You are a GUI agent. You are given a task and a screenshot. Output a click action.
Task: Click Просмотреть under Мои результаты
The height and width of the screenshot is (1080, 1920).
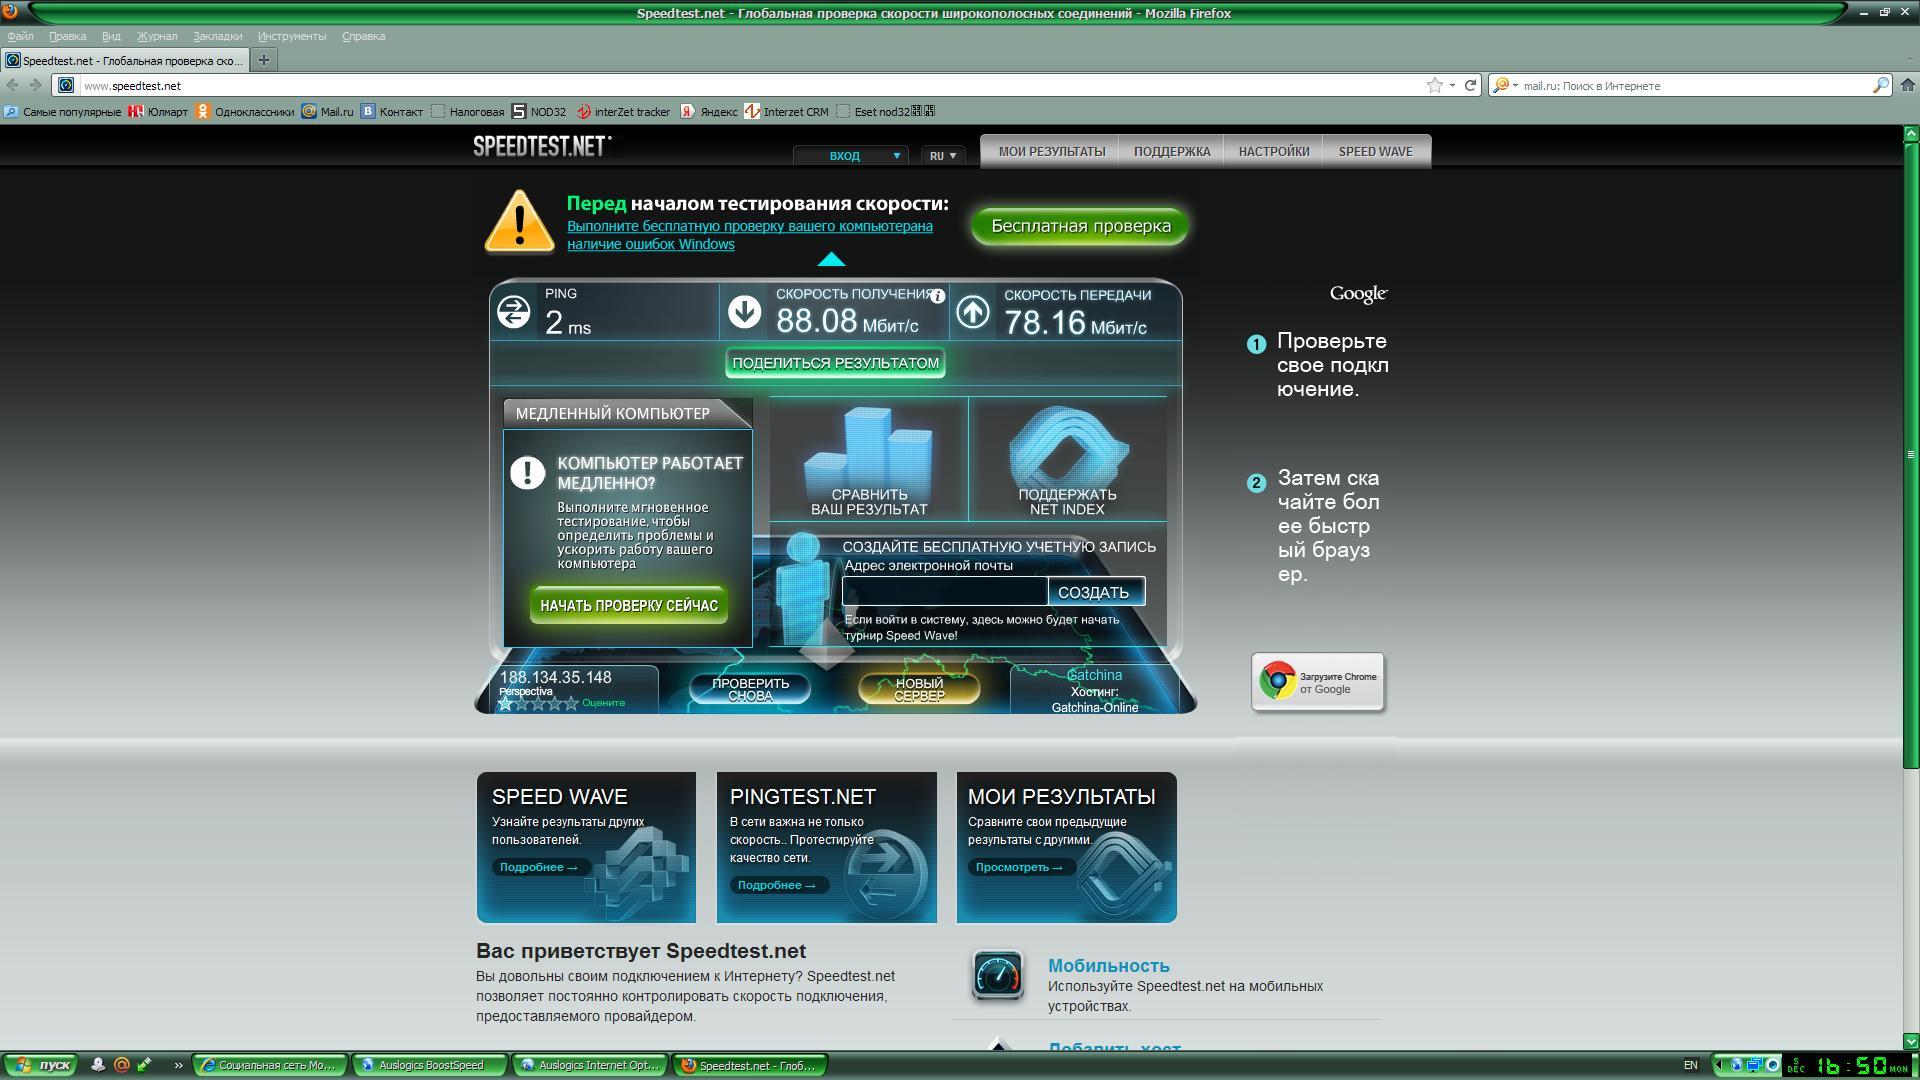tap(1020, 867)
